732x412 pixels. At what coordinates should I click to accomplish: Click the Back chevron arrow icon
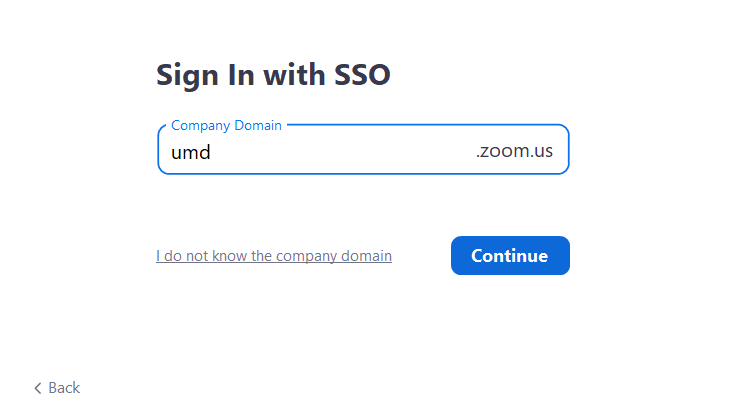coord(38,388)
